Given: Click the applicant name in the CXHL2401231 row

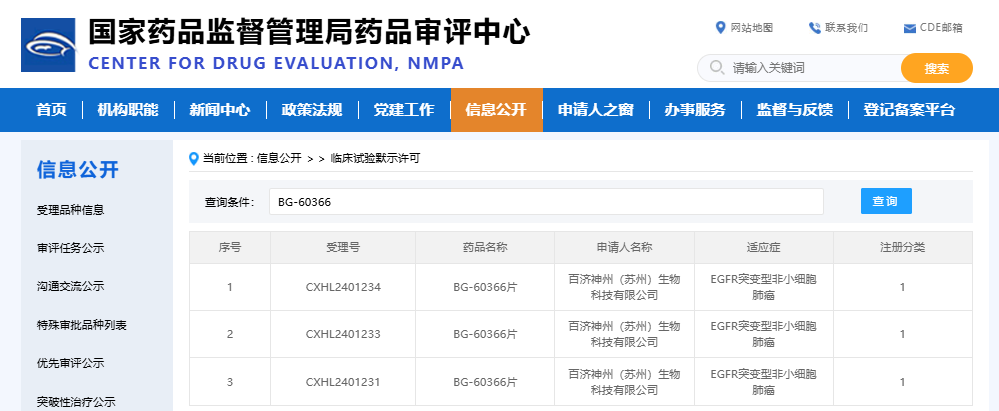Looking at the screenshot, I should point(624,382).
